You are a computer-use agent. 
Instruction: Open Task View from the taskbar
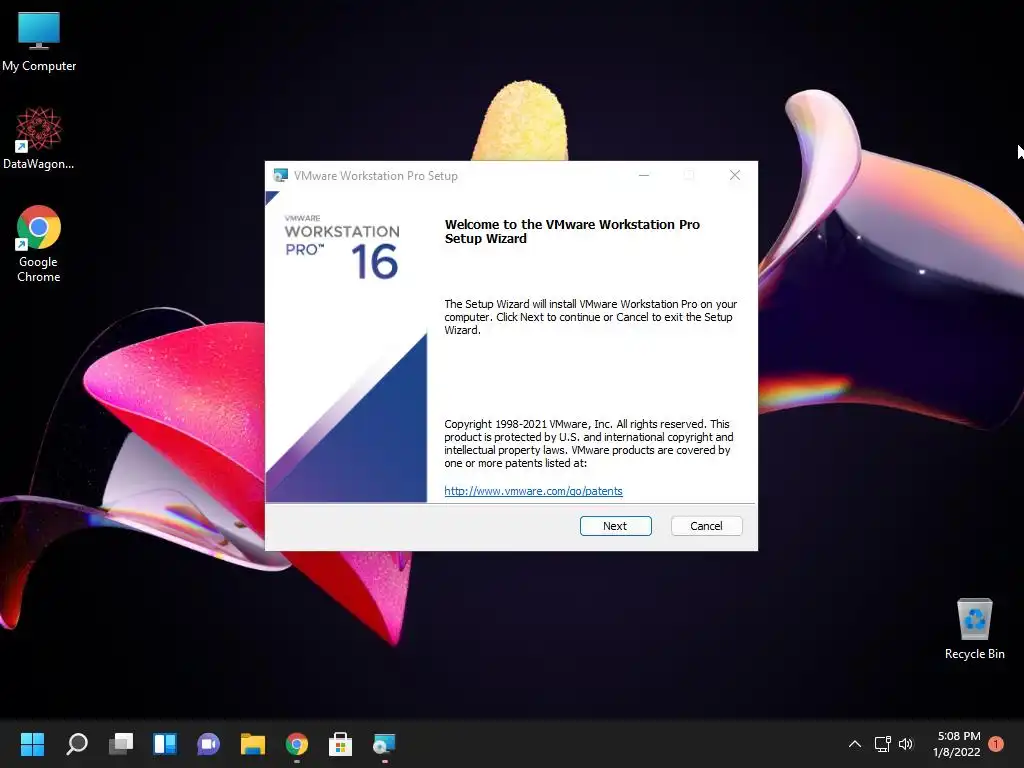[x=121, y=744]
